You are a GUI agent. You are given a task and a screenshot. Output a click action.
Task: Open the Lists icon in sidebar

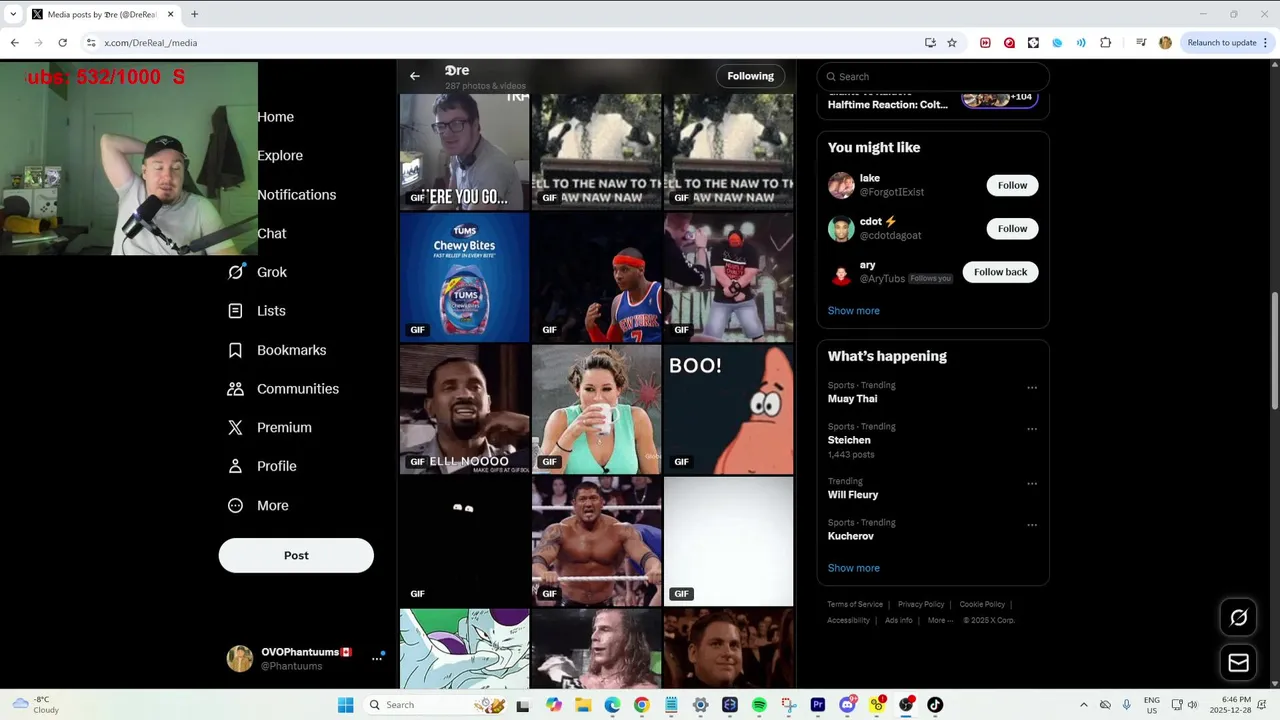[x=235, y=311]
